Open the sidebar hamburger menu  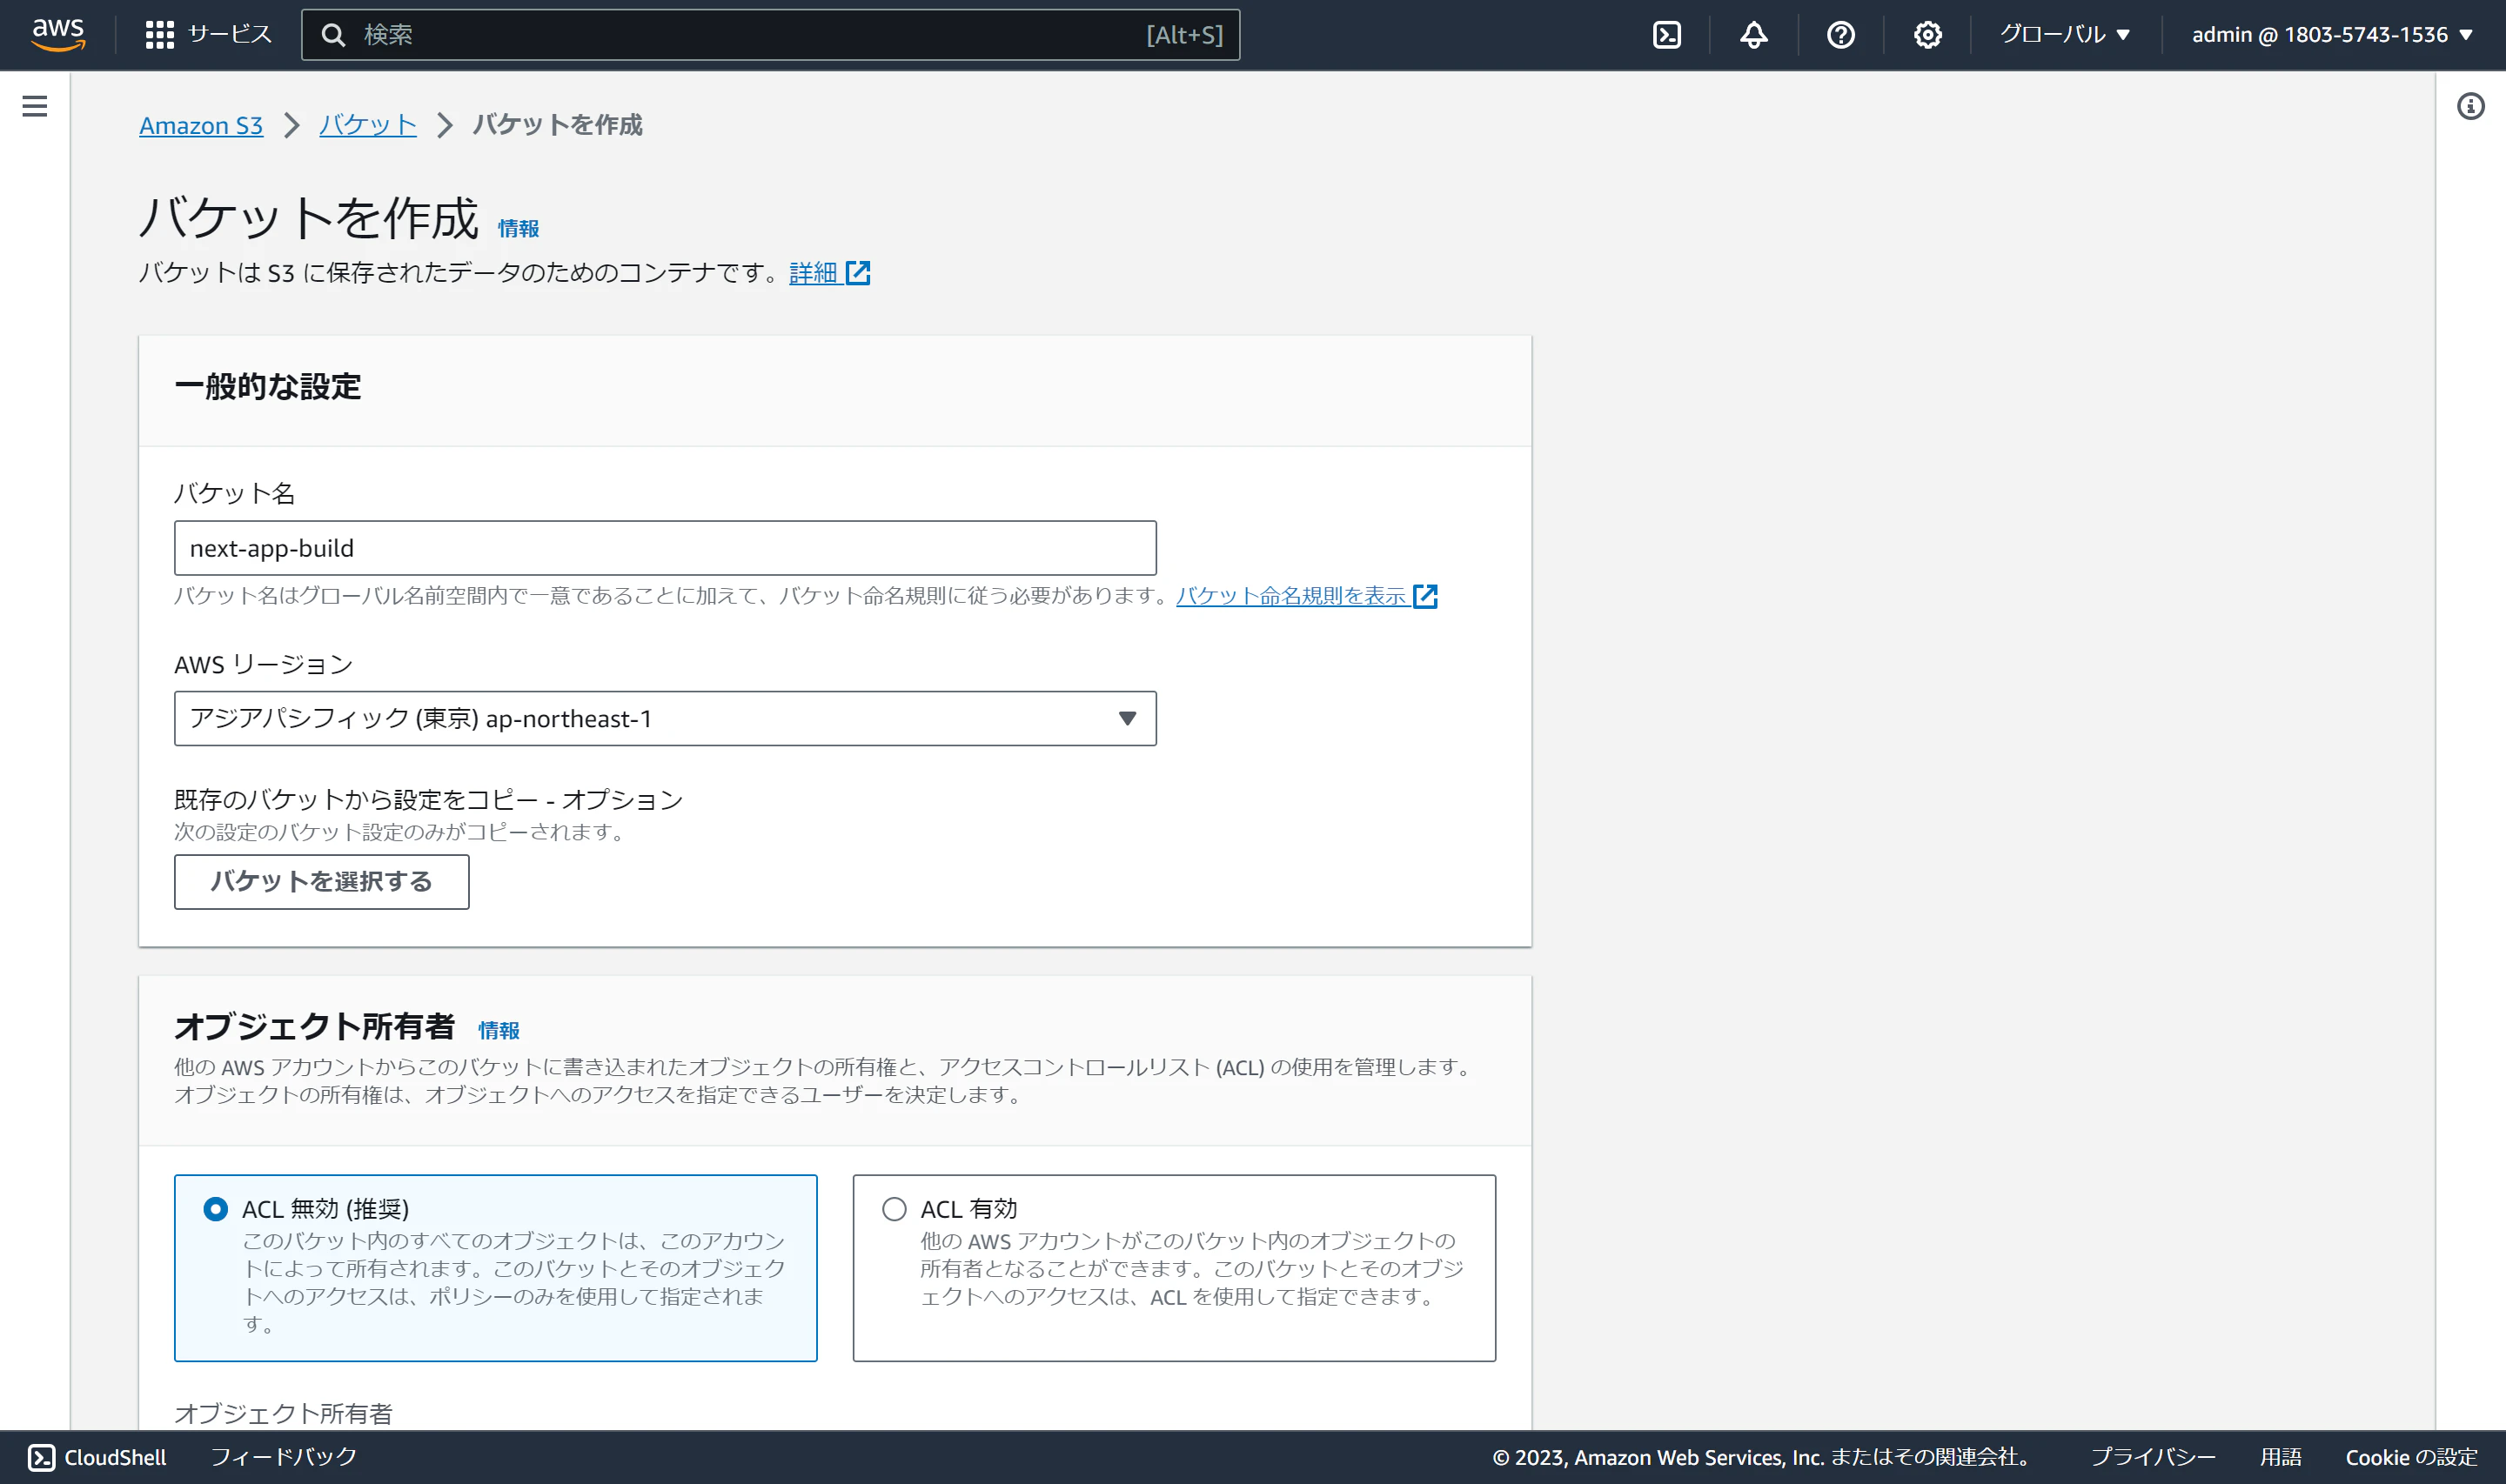[35, 106]
